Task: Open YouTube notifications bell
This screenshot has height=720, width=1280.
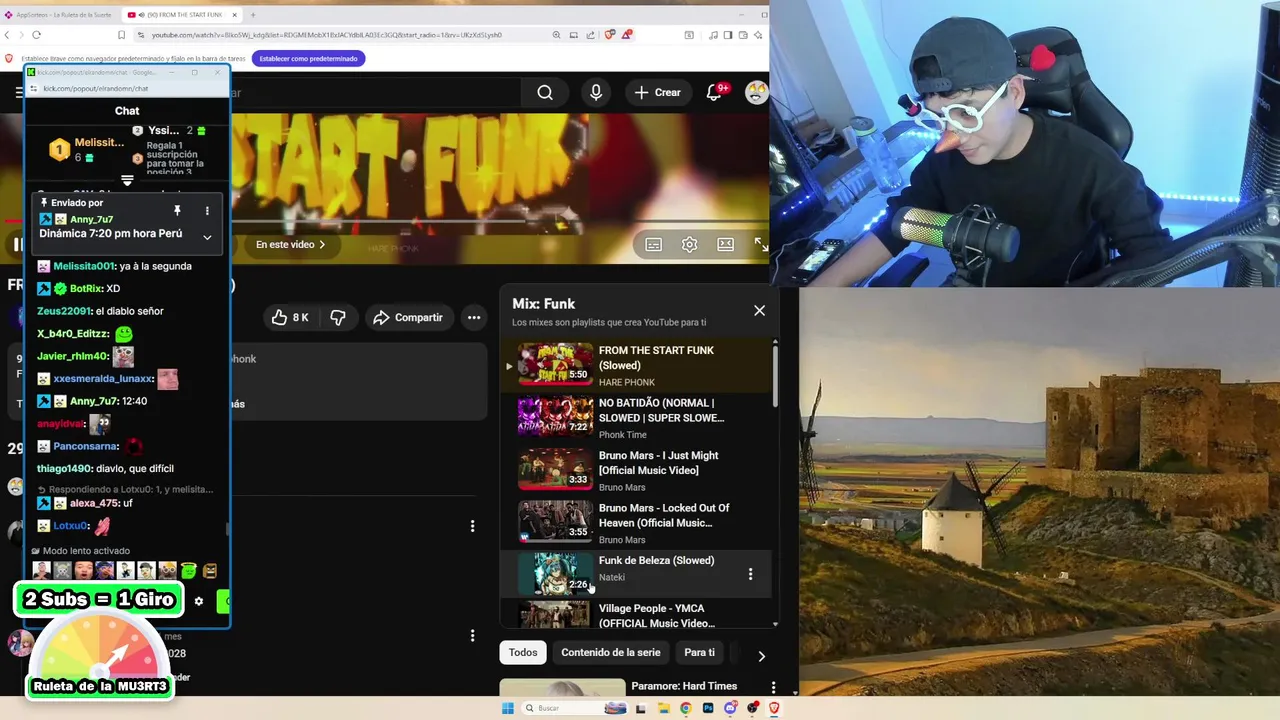Action: click(x=714, y=92)
